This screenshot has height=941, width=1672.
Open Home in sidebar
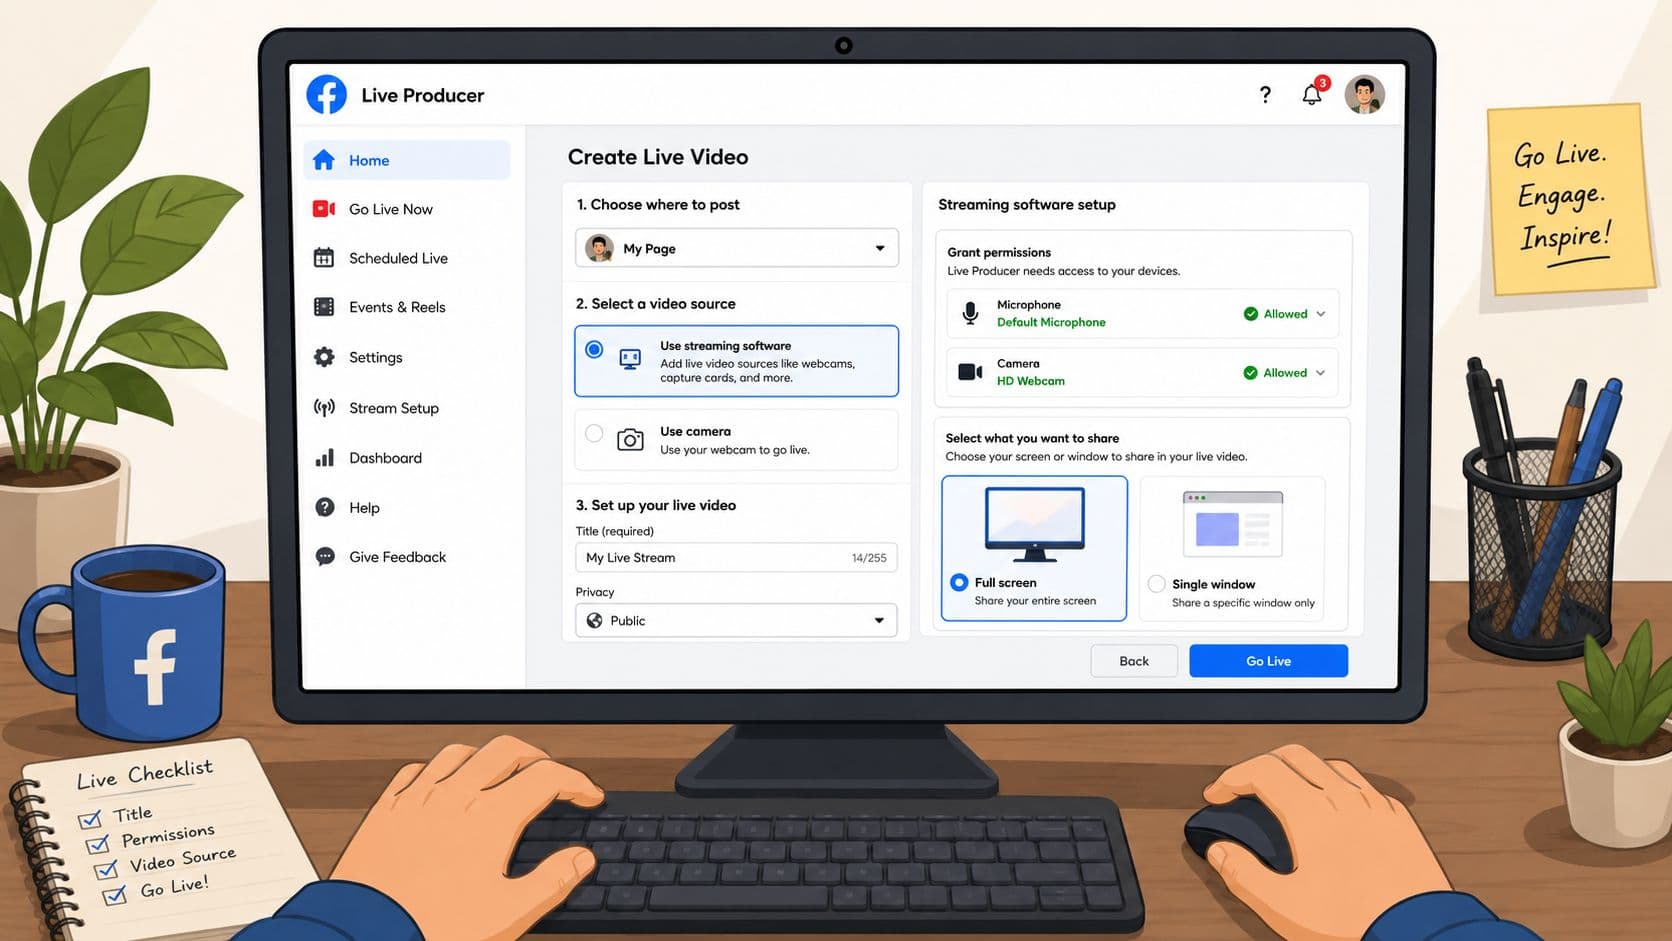[x=407, y=160]
